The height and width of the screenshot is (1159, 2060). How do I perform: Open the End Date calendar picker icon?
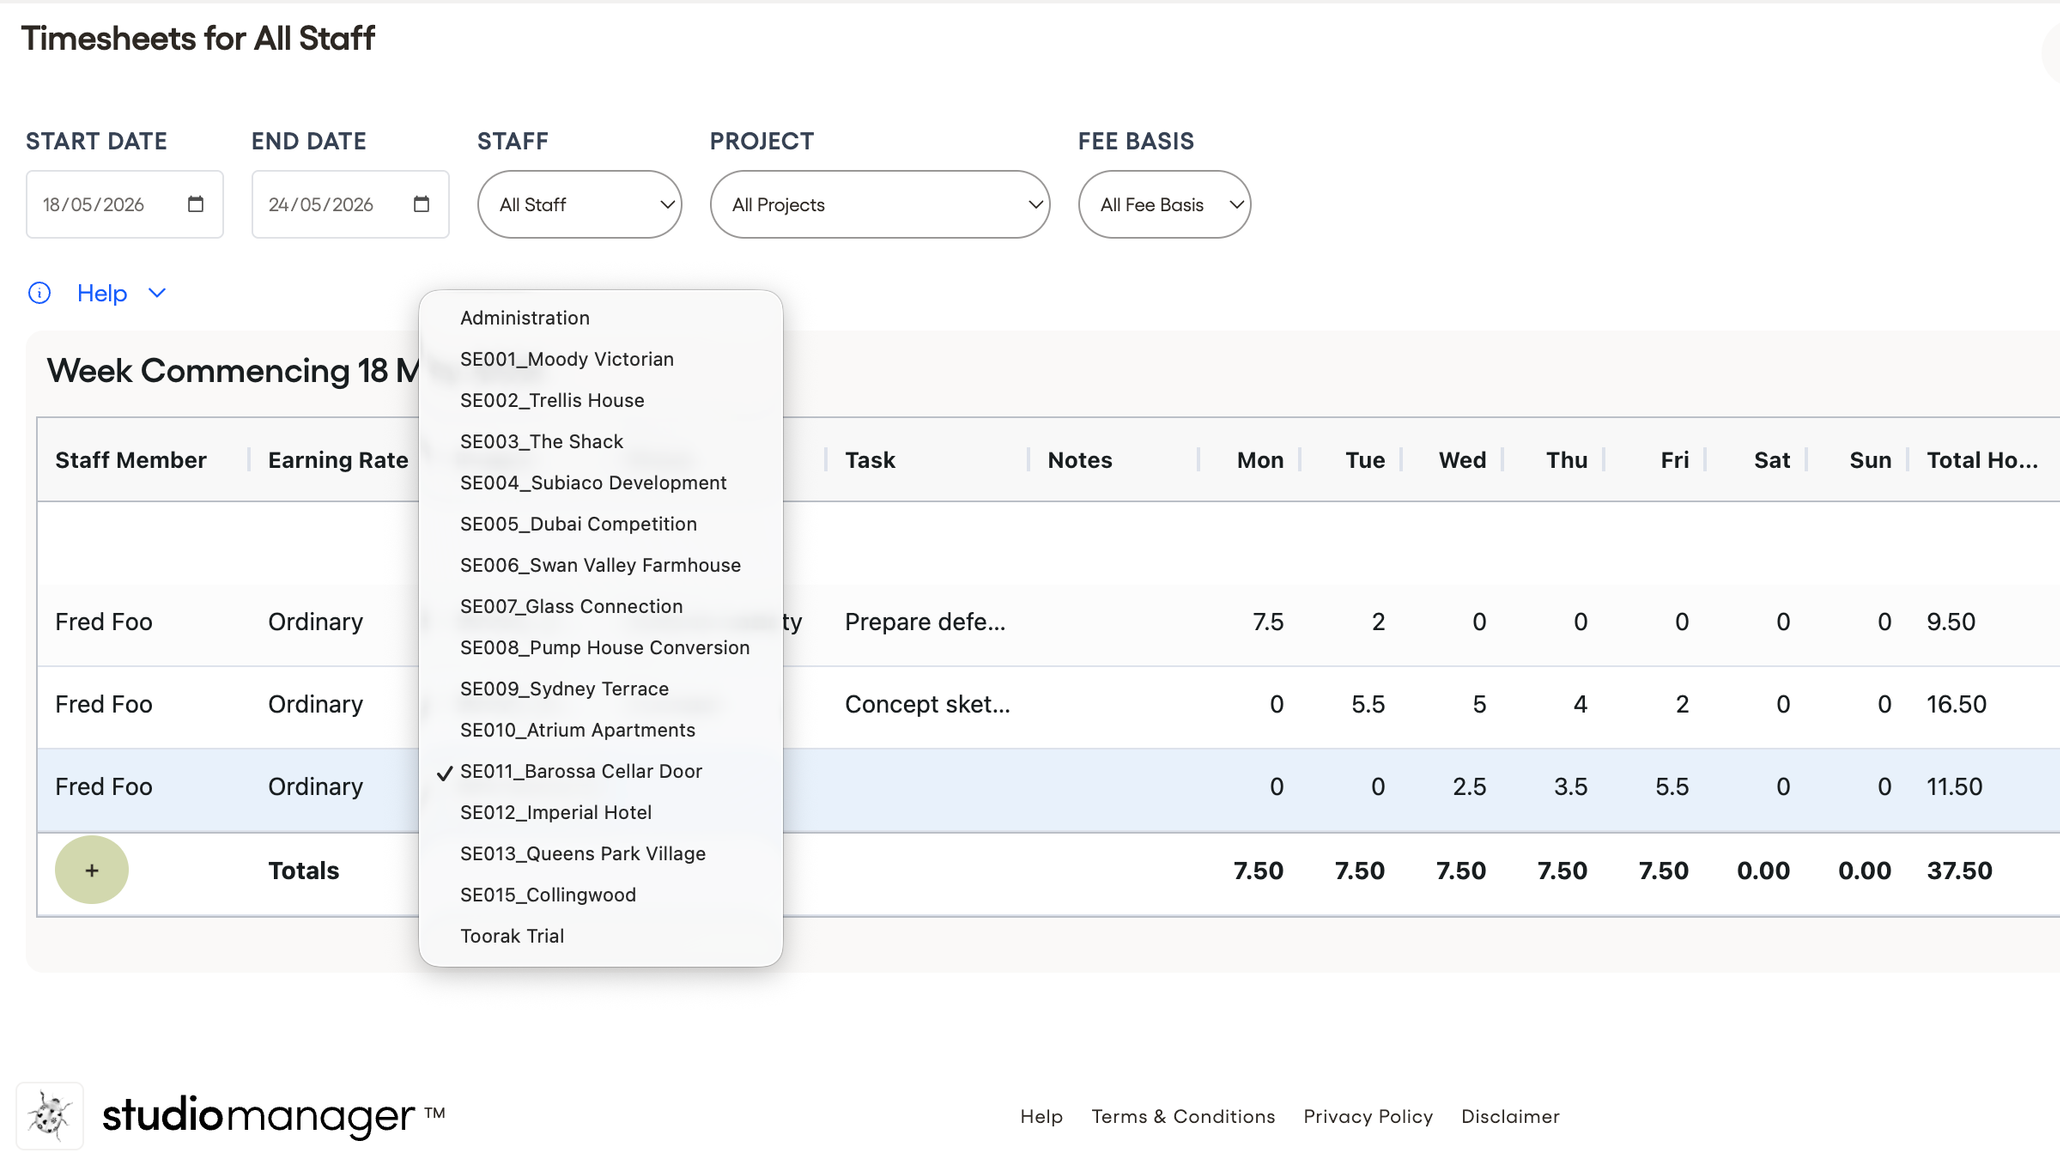(x=422, y=204)
